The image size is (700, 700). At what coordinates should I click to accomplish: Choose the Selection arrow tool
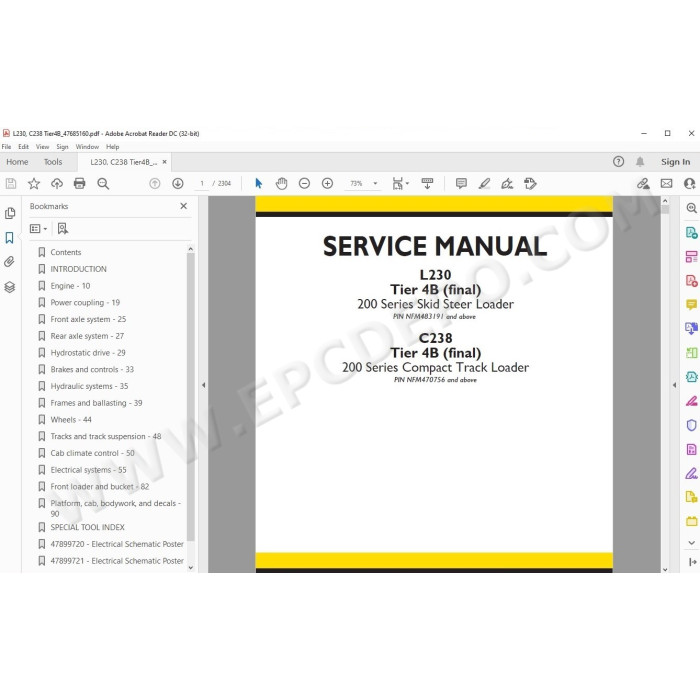tap(258, 183)
